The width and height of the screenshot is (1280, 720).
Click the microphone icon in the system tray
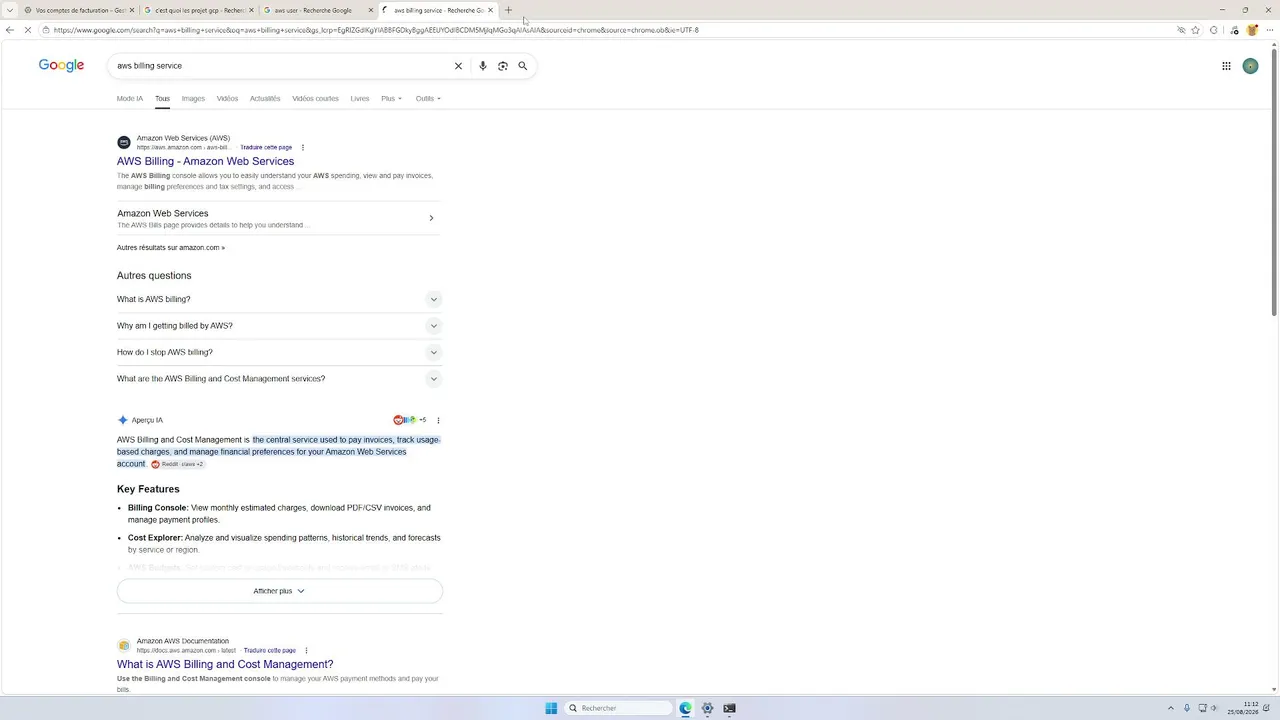[x=1187, y=708]
